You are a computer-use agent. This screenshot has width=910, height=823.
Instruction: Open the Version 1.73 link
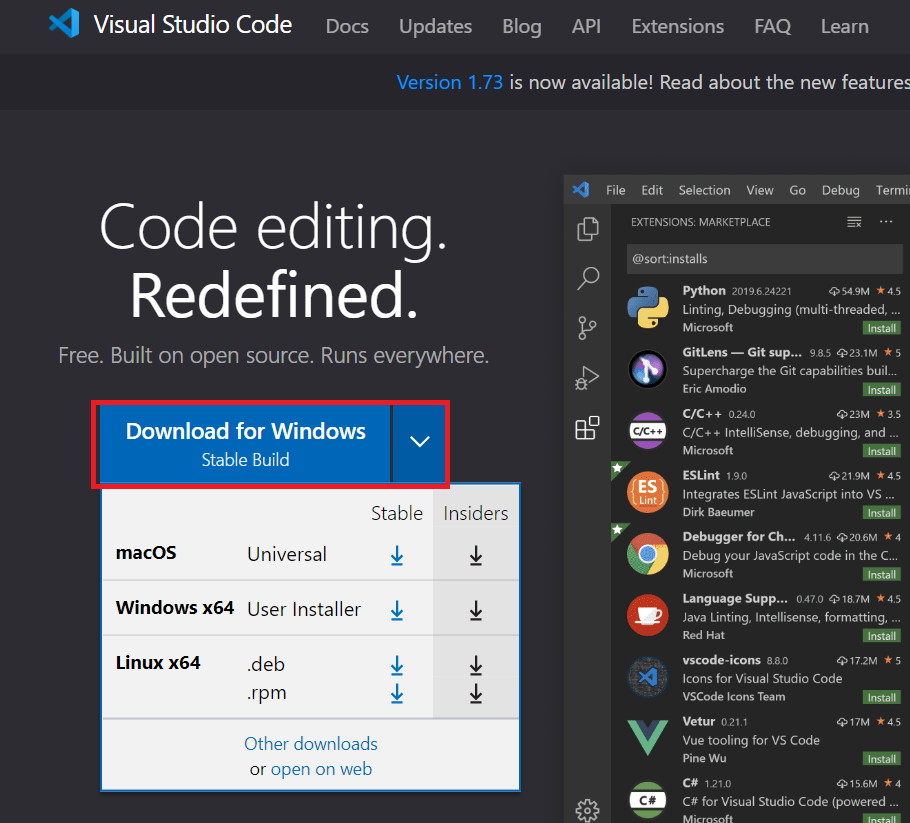tap(450, 82)
